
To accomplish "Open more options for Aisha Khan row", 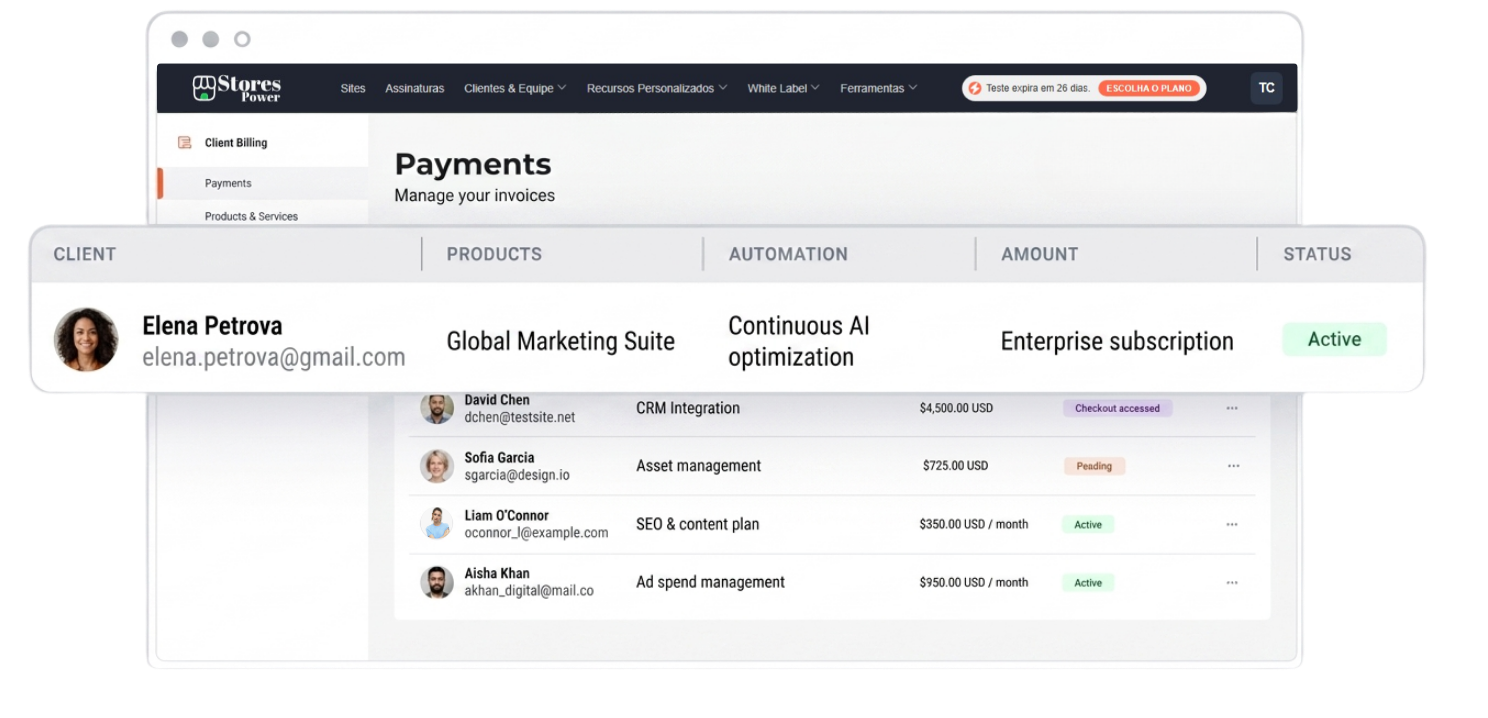I will click(1232, 582).
